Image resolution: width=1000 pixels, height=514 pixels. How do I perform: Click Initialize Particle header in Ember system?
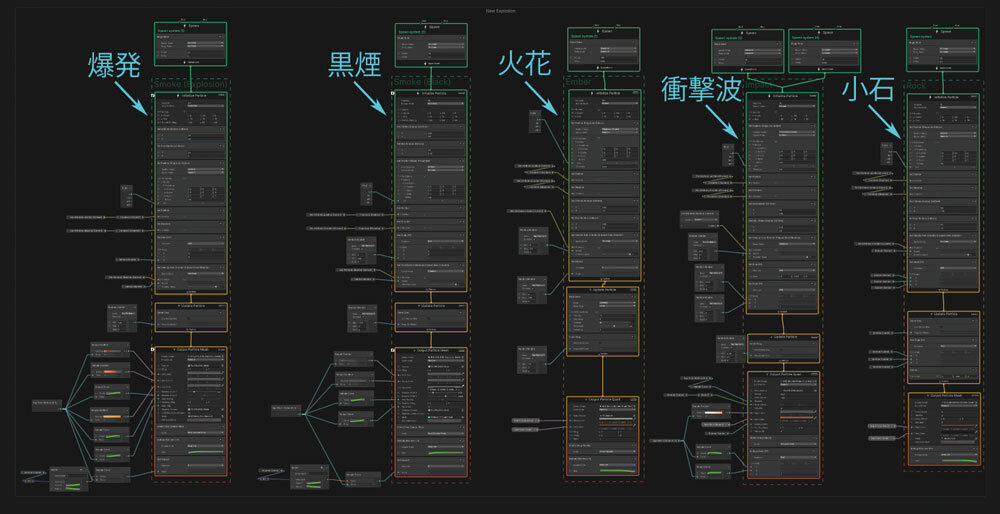tap(604, 93)
